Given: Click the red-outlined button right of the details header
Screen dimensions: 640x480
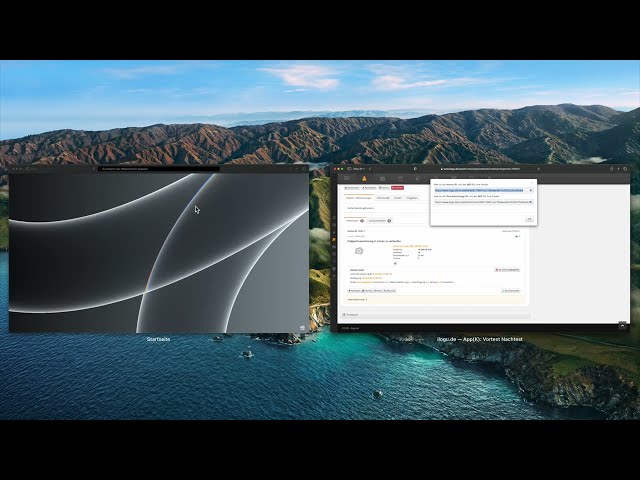Looking at the screenshot, I should 507,270.
